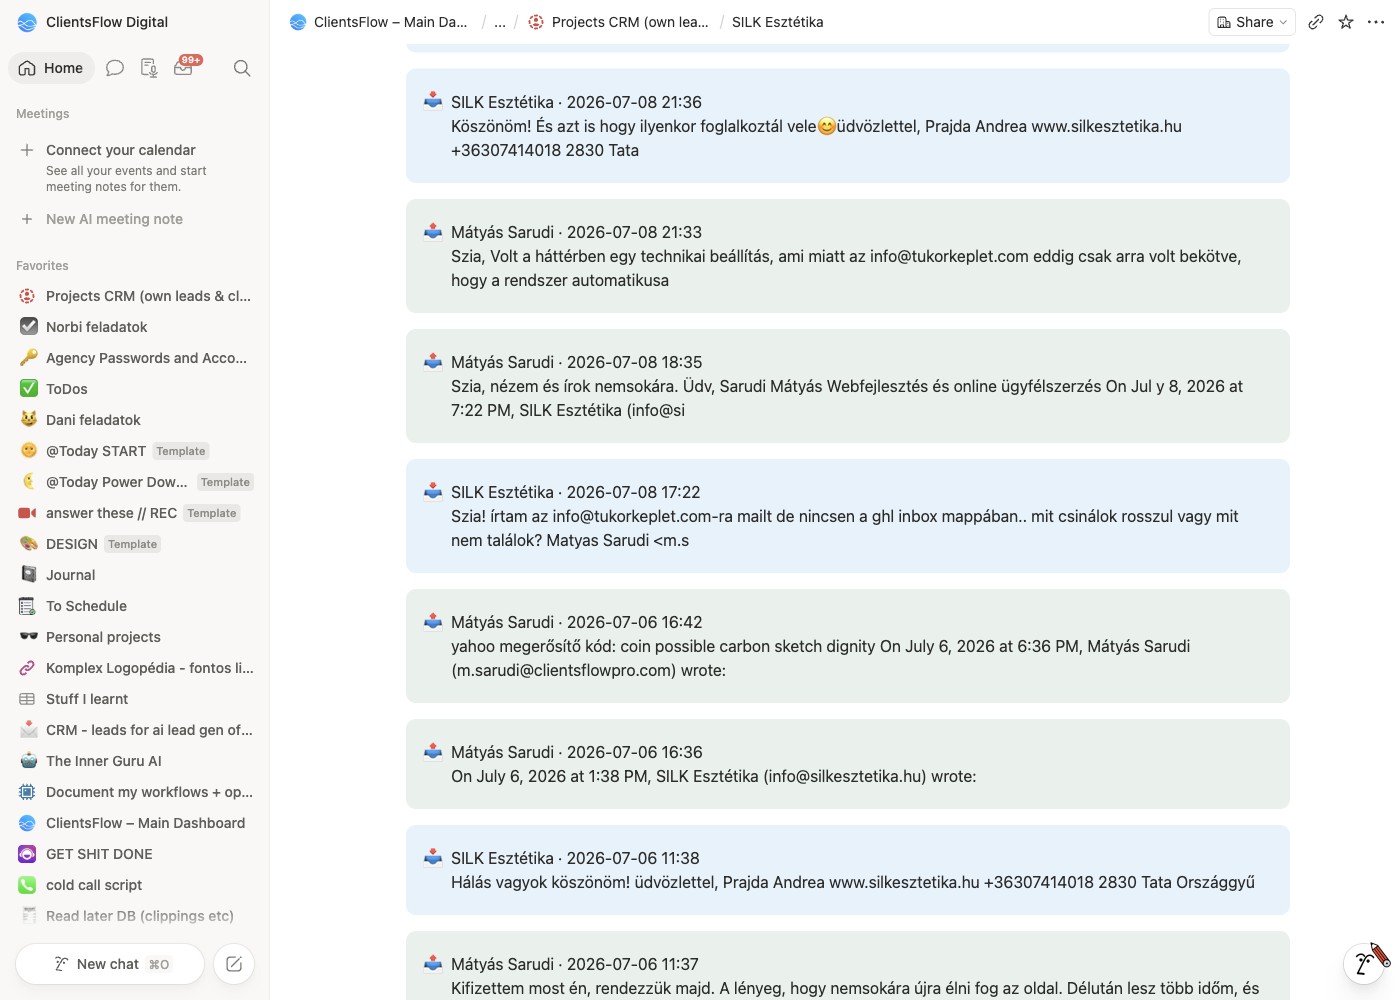This screenshot has width=1400, height=1000.
Task: Select the SILK Esztétika 2026-07-08 17:22 message
Action: click(x=848, y=516)
